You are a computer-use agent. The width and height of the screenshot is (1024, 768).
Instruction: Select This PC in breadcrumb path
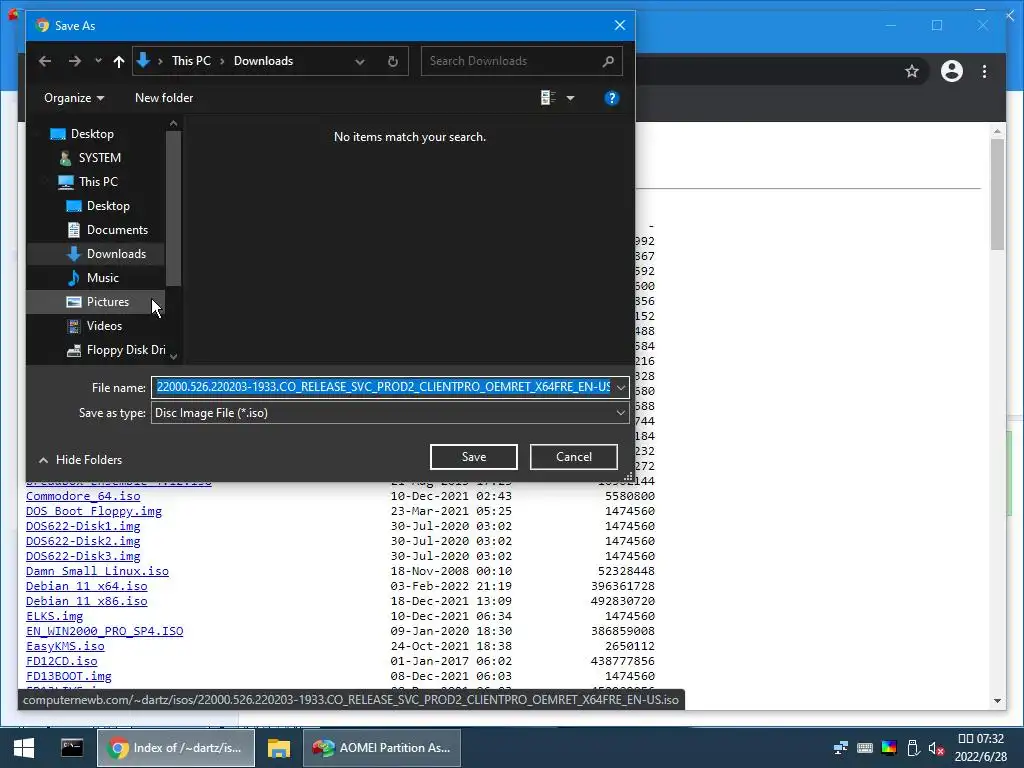point(191,61)
